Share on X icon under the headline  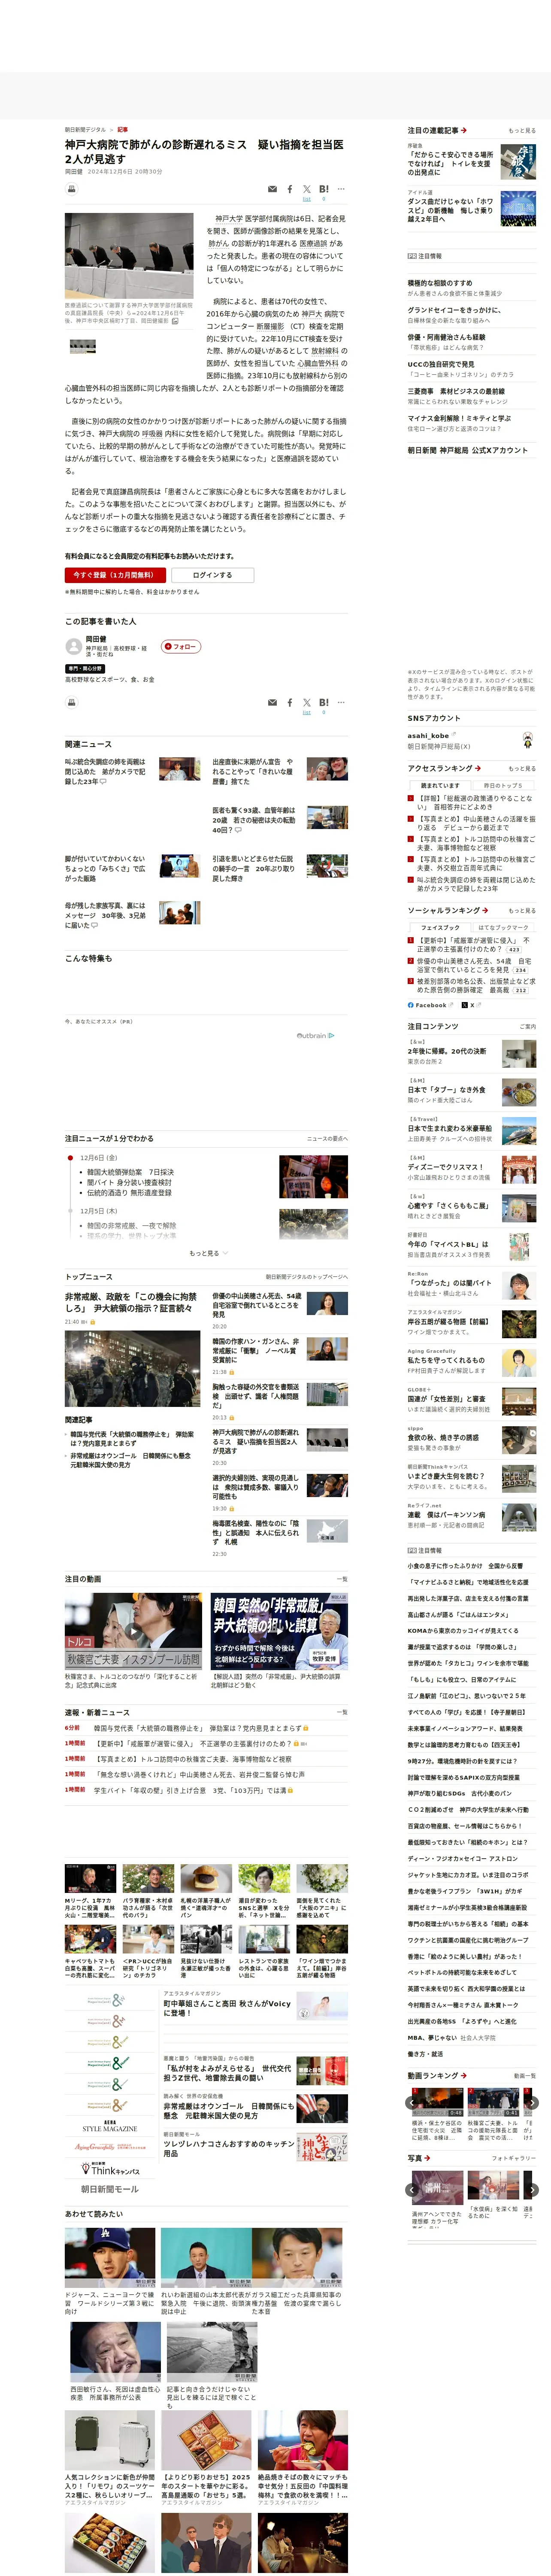tap(306, 189)
